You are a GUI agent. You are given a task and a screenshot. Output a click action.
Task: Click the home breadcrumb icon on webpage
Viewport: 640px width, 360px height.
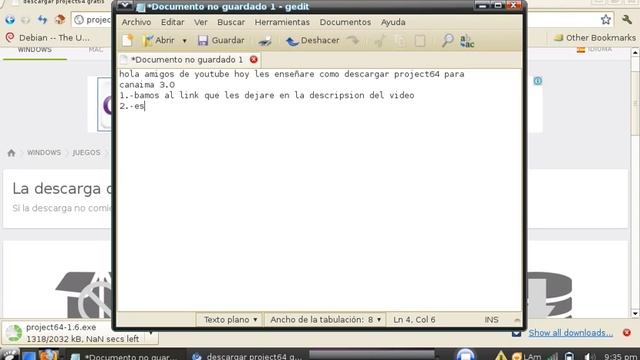pyautogui.click(x=11, y=153)
